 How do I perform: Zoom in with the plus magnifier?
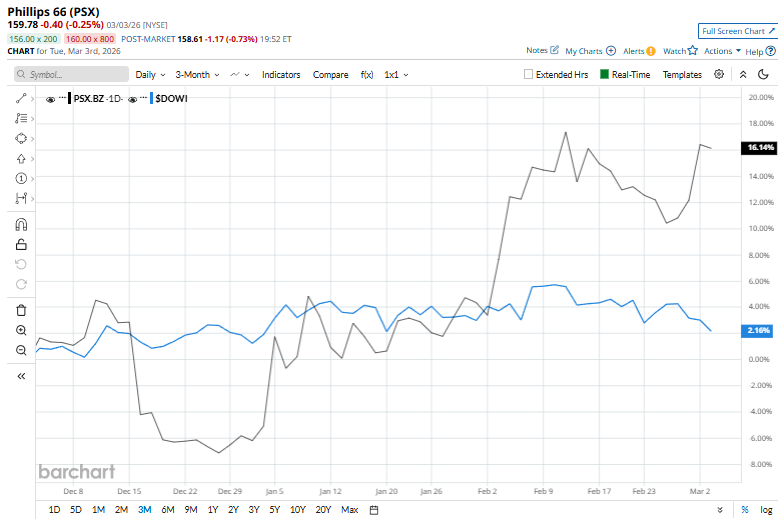(21, 330)
